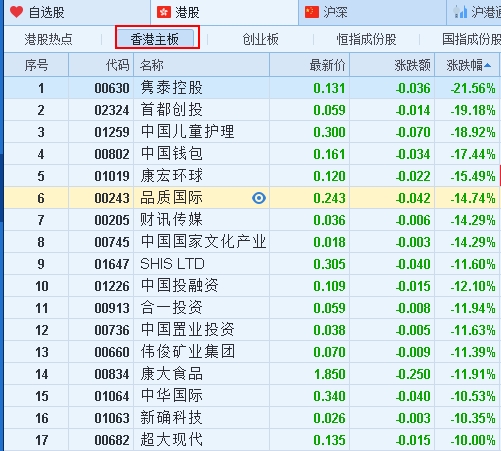
Task: Click the Hong Kong flag icon
Action: [164, 12]
